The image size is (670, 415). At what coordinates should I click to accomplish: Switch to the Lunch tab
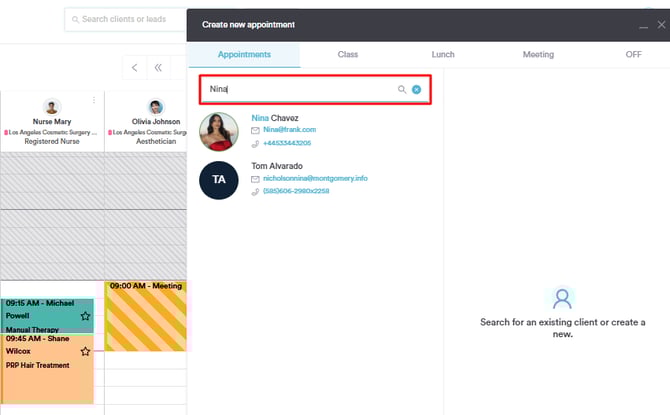click(443, 54)
